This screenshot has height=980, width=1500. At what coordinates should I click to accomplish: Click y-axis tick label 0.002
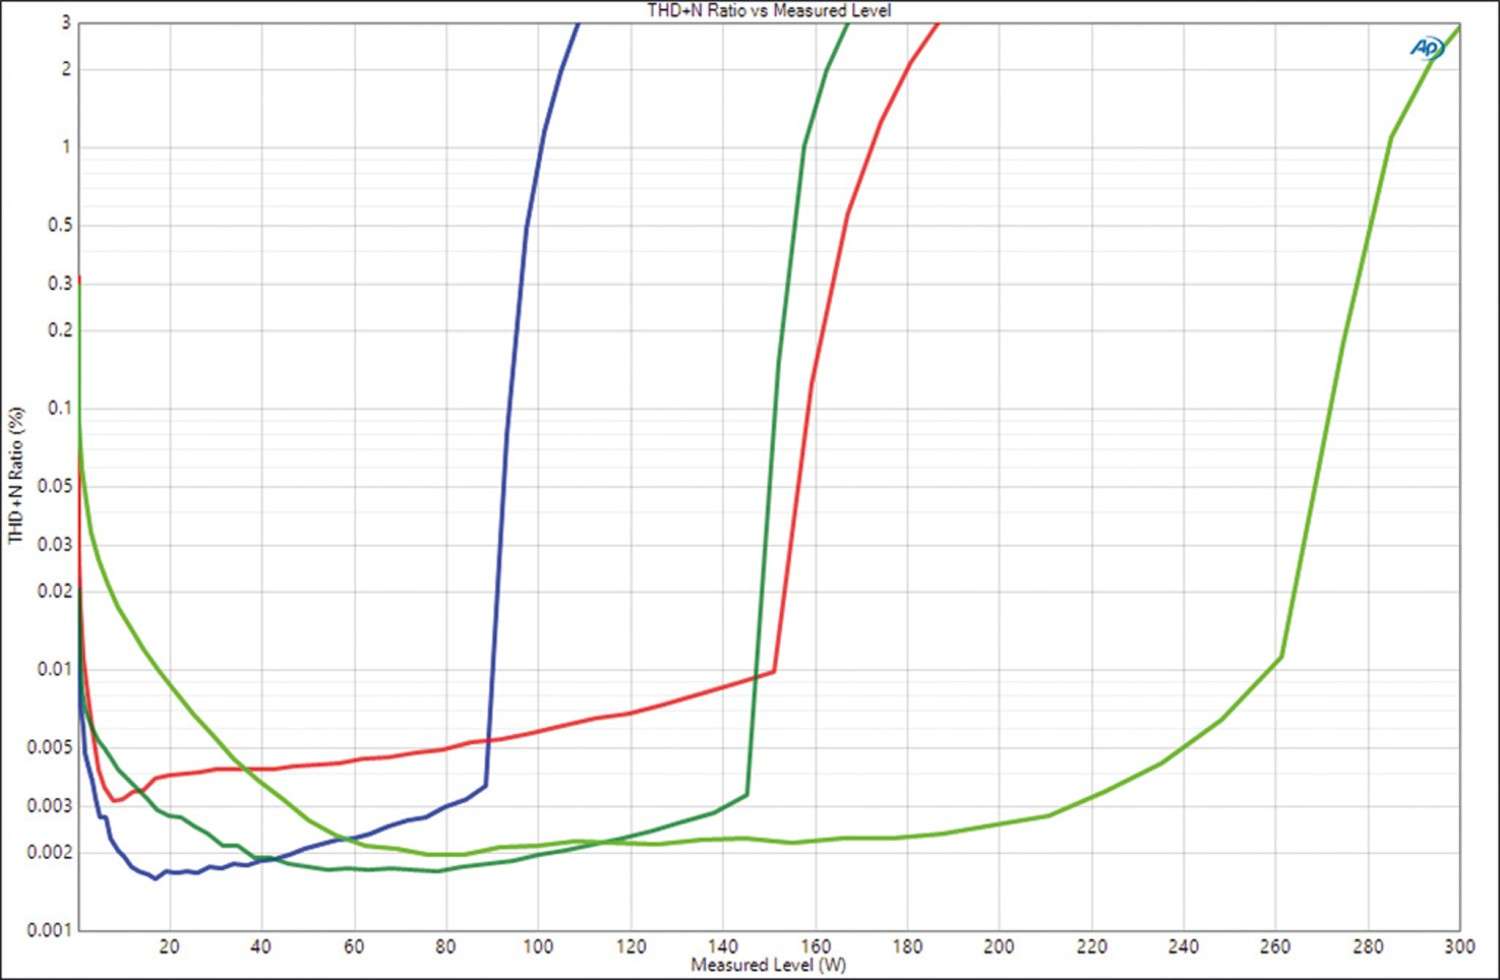pyautogui.click(x=49, y=852)
